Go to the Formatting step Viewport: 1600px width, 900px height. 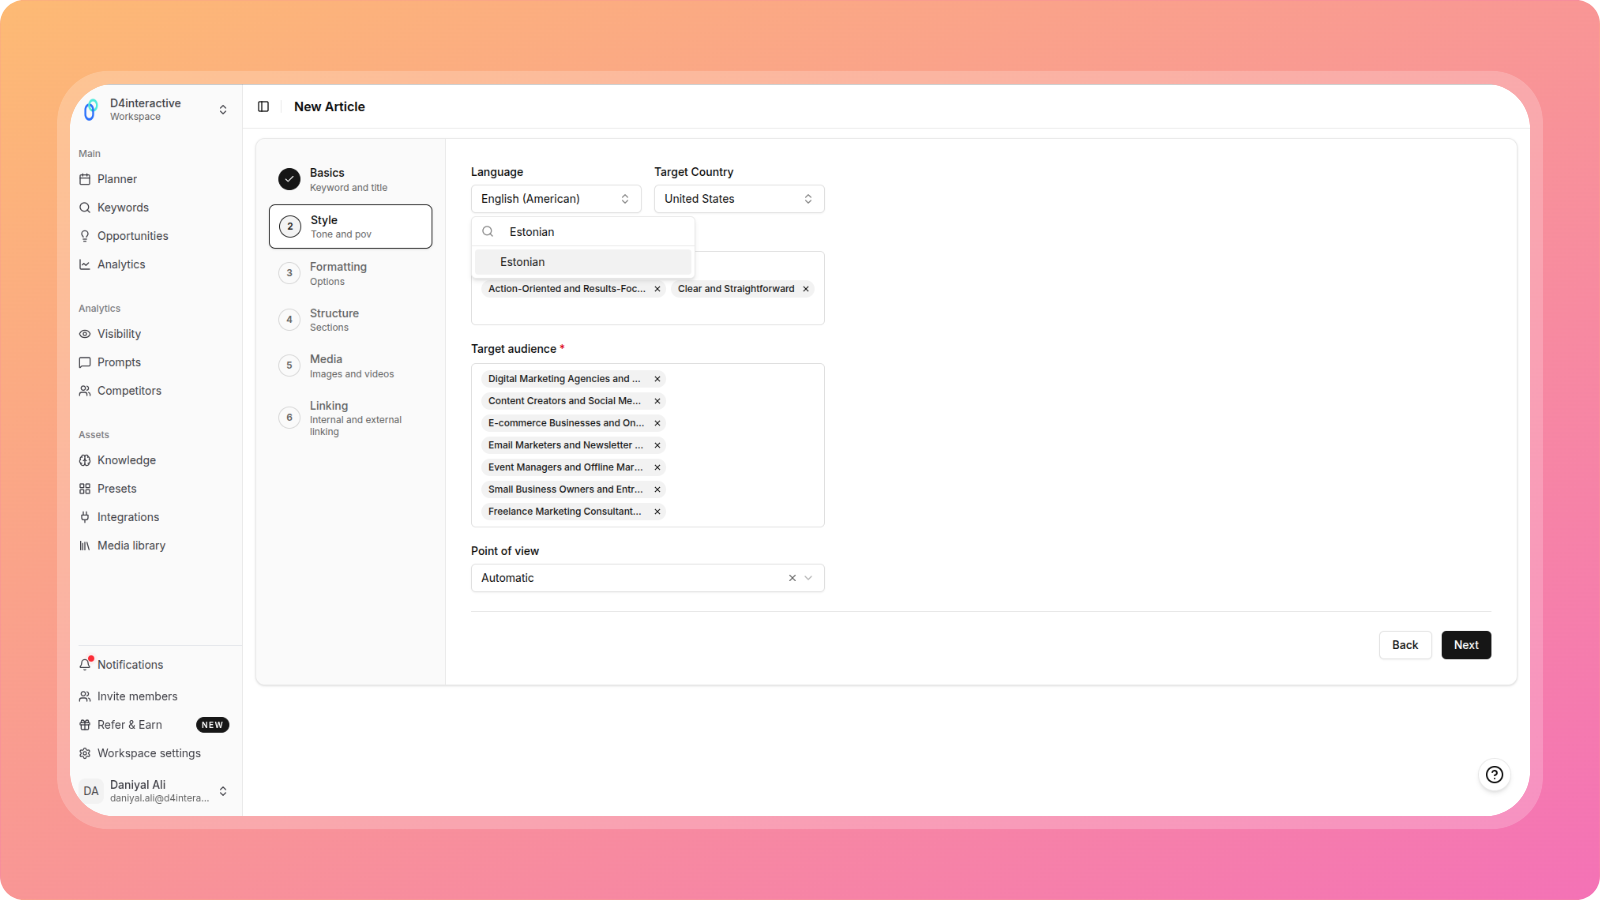(338, 273)
